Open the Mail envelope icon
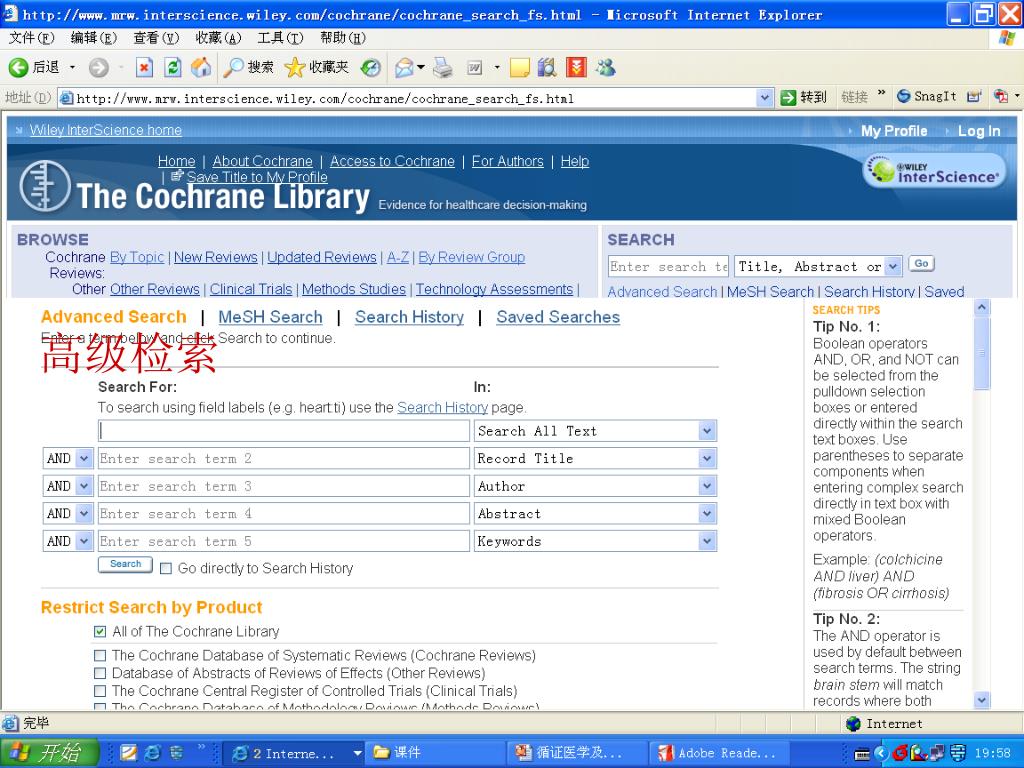This screenshot has height=768, width=1024. (404, 67)
